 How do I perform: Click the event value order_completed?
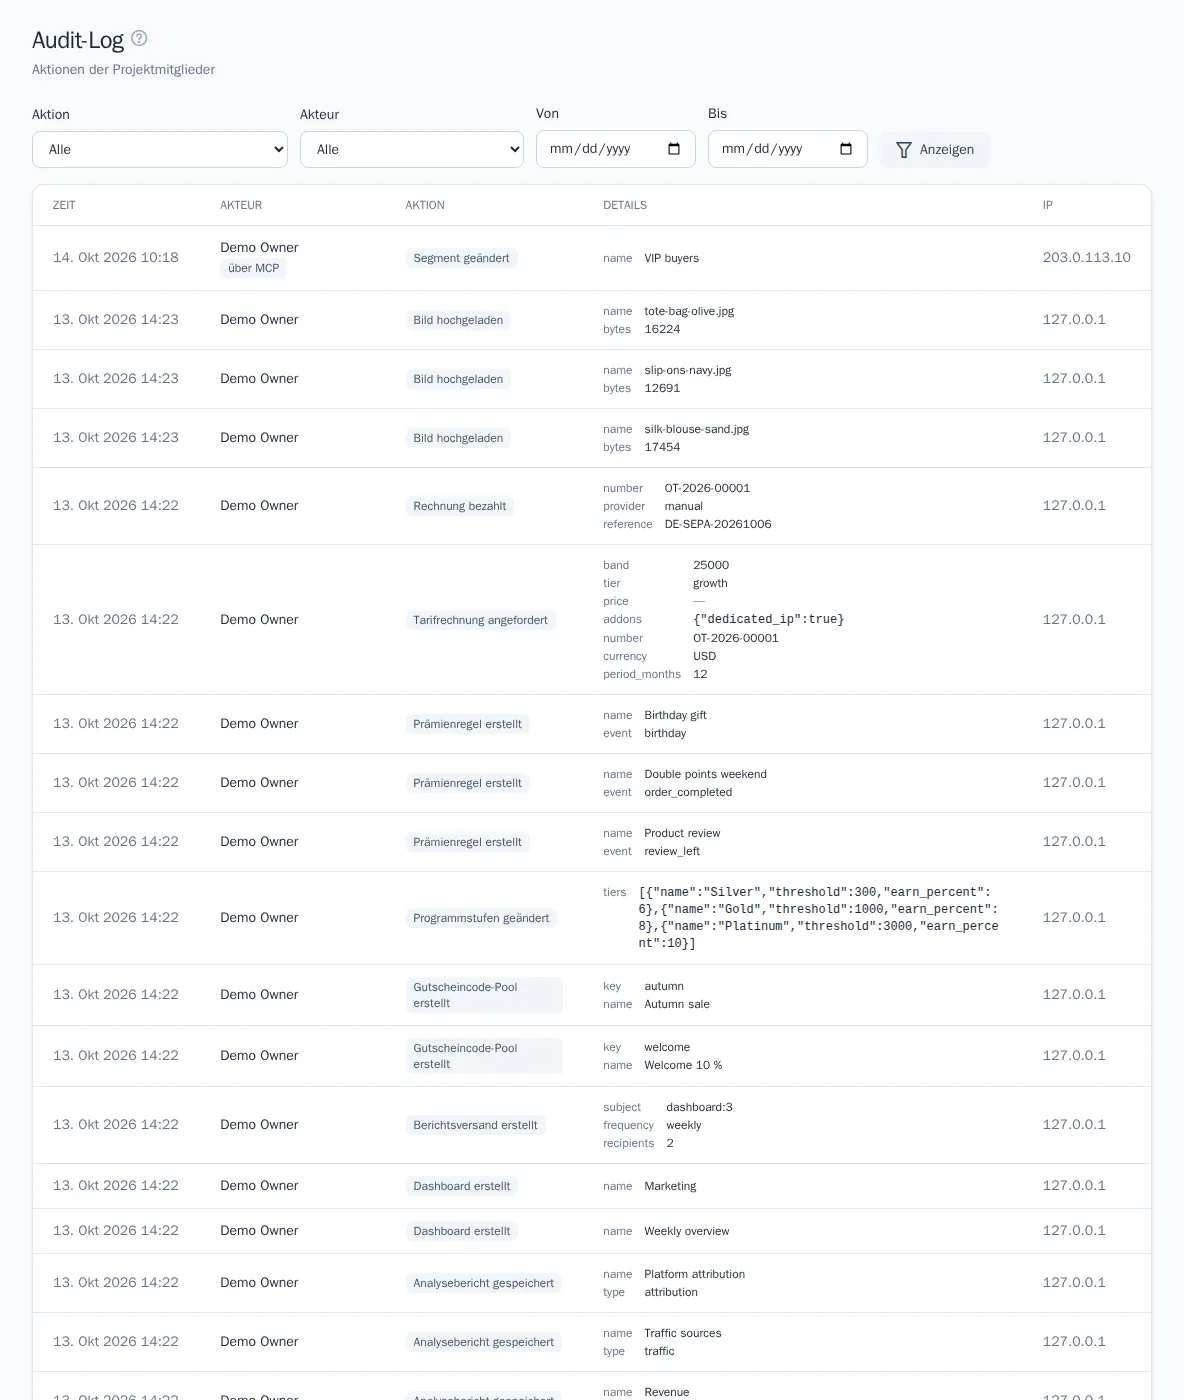click(688, 792)
